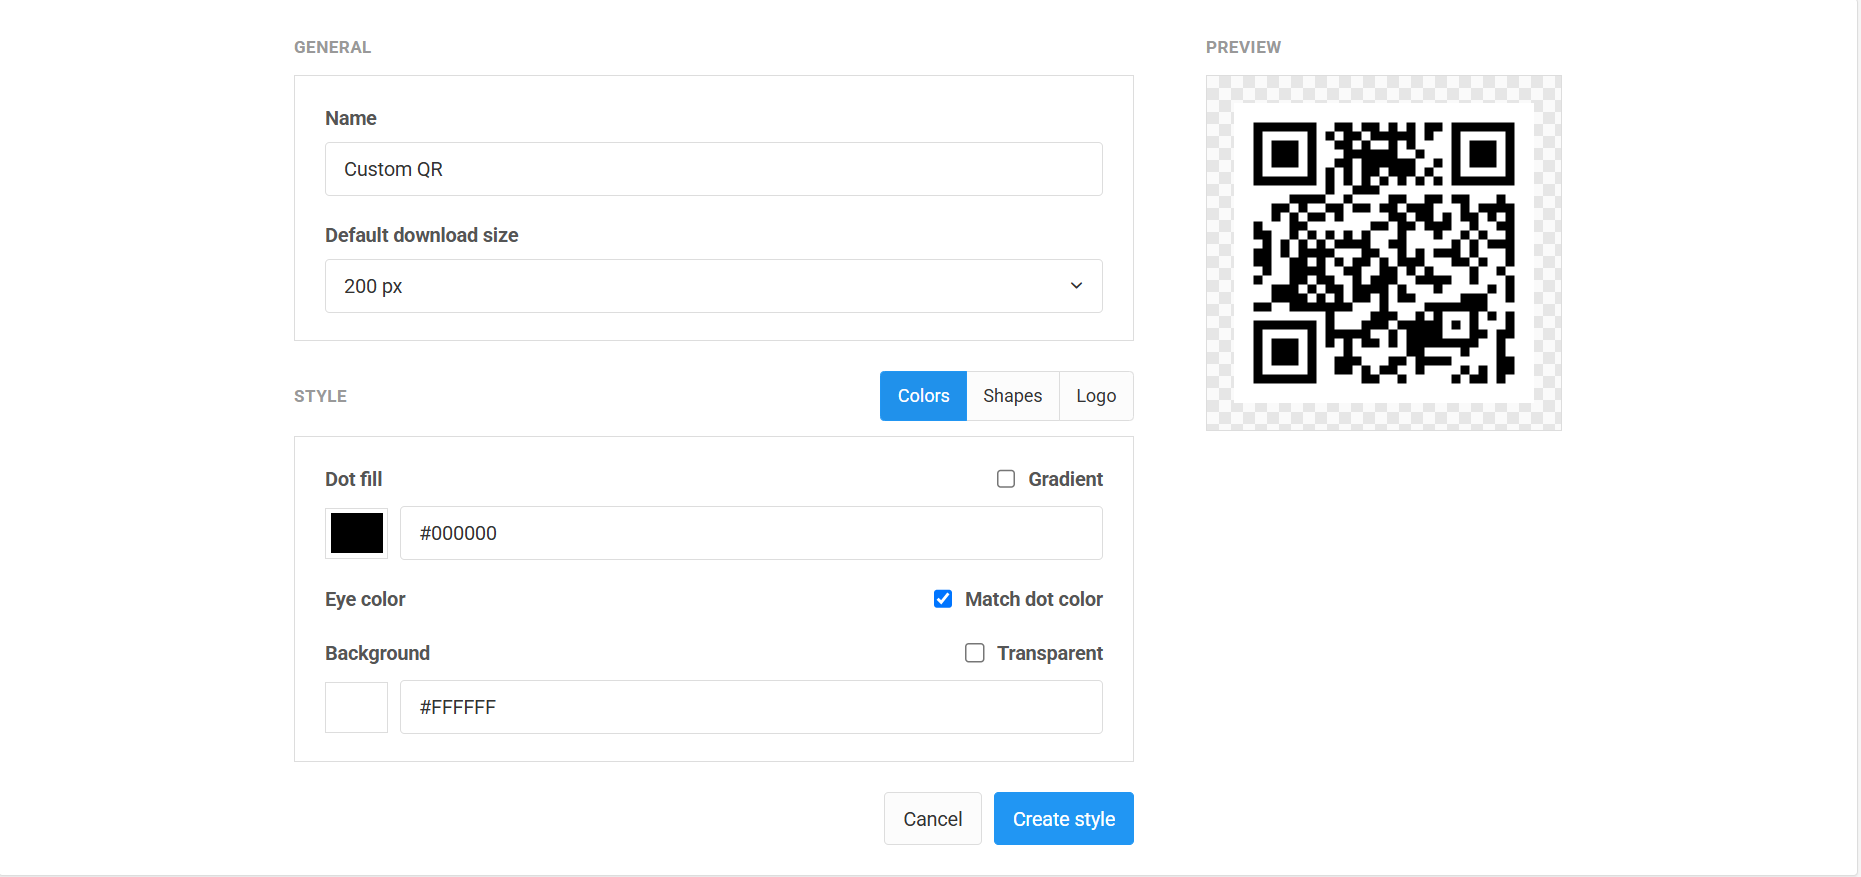Click the QR code preview image
Image resolution: width=1861 pixels, height=877 pixels.
pyautogui.click(x=1384, y=253)
